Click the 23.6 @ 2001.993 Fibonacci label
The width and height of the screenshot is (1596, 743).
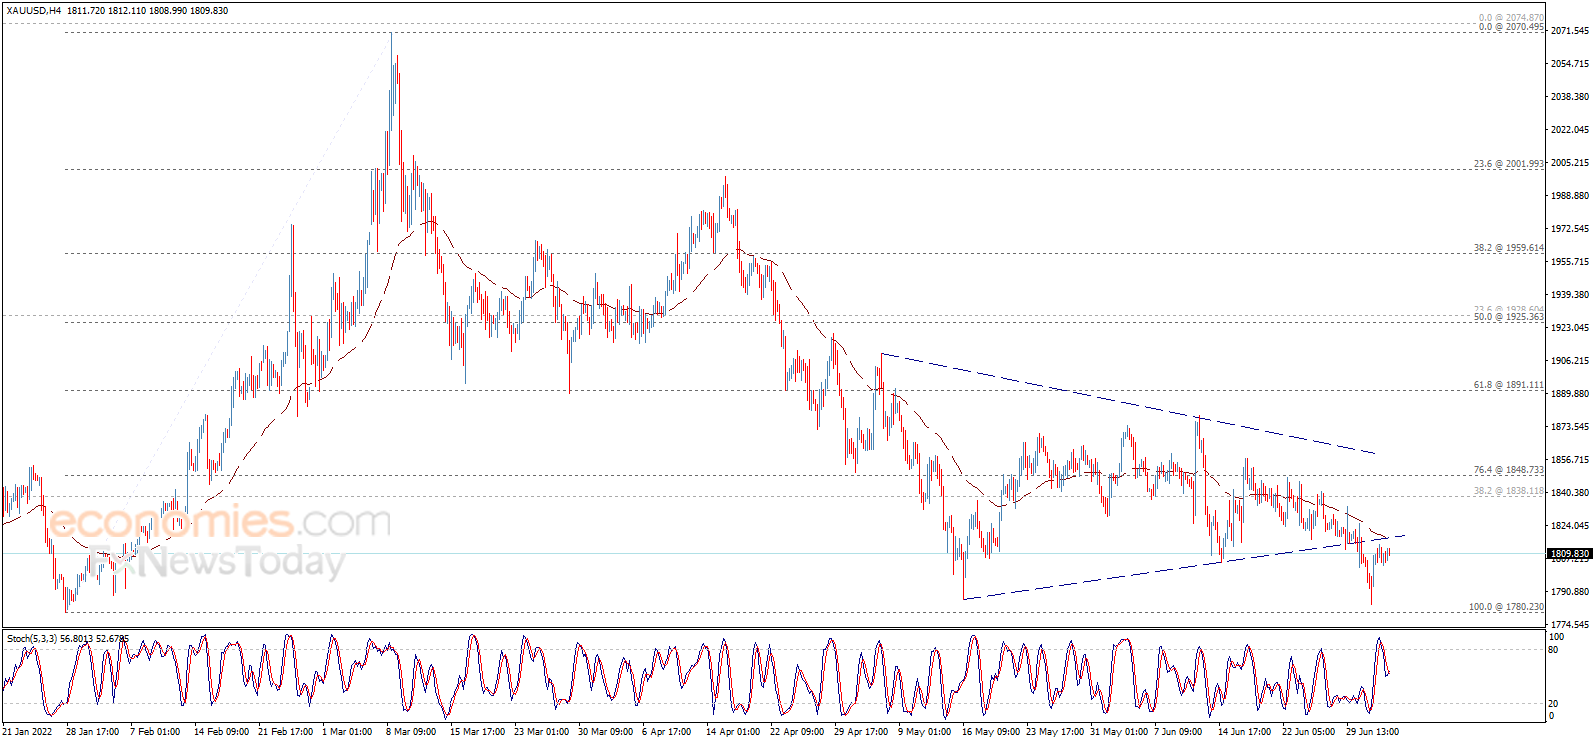pyautogui.click(x=1508, y=163)
